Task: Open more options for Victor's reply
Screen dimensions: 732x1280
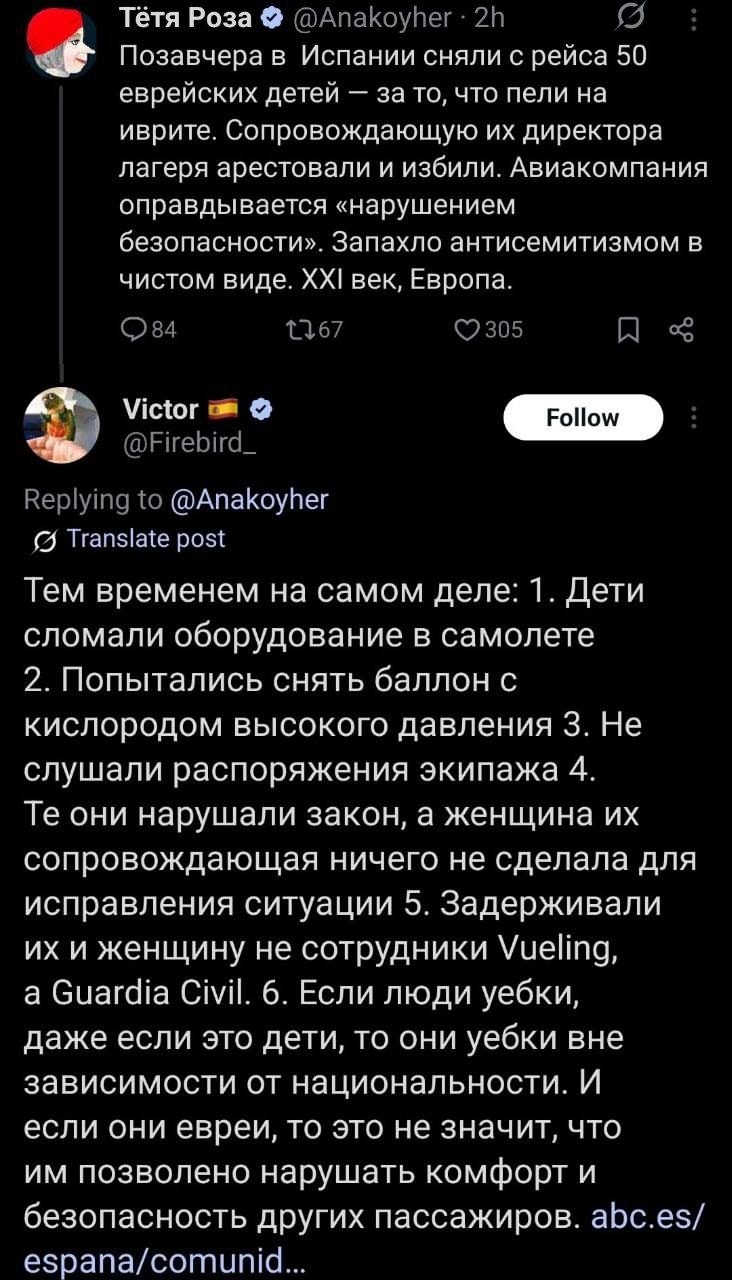Action: tap(694, 417)
